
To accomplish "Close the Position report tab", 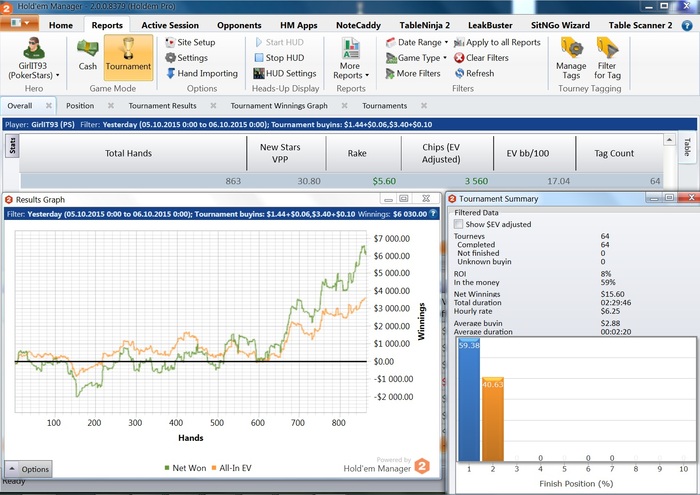I will click(111, 106).
